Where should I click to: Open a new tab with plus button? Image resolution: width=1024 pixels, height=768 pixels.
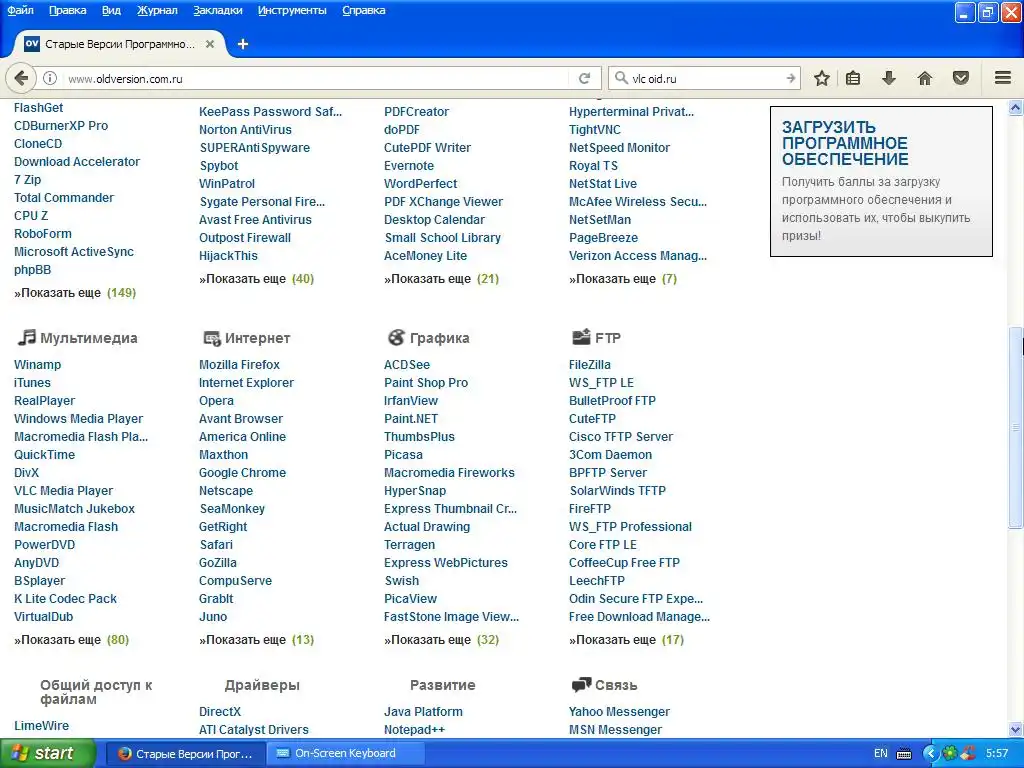click(x=243, y=44)
